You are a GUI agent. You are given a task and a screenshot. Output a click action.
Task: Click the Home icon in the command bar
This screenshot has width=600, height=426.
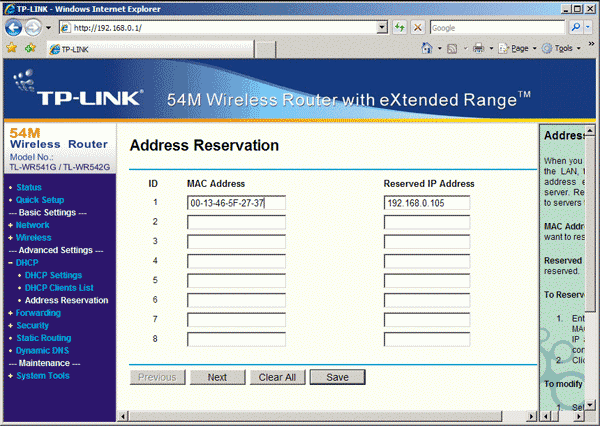point(427,48)
